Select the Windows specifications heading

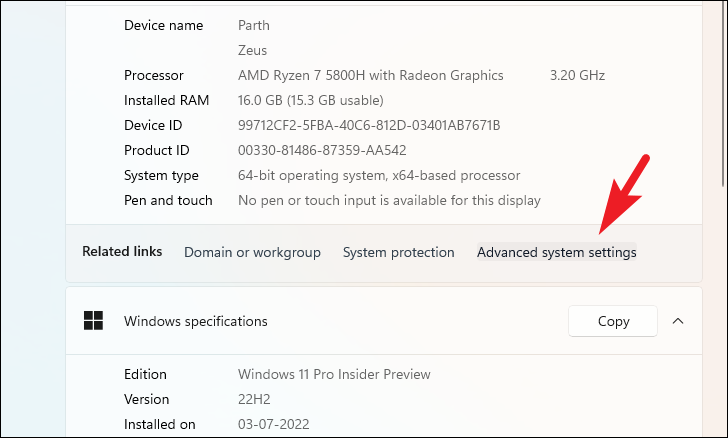(x=195, y=321)
